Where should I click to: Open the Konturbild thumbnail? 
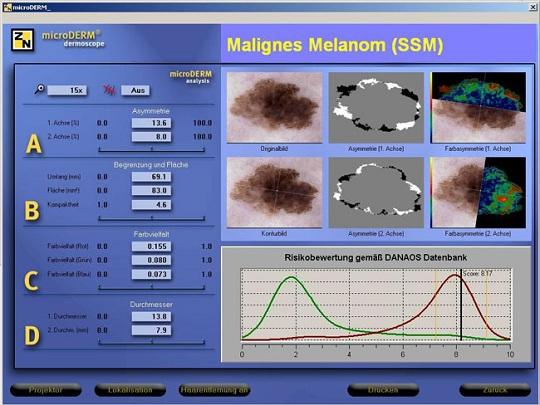[274, 193]
